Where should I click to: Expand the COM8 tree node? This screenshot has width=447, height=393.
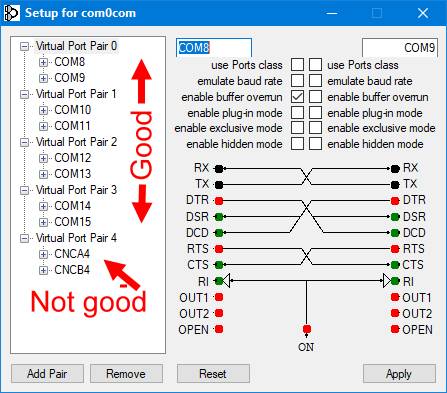point(43,62)
